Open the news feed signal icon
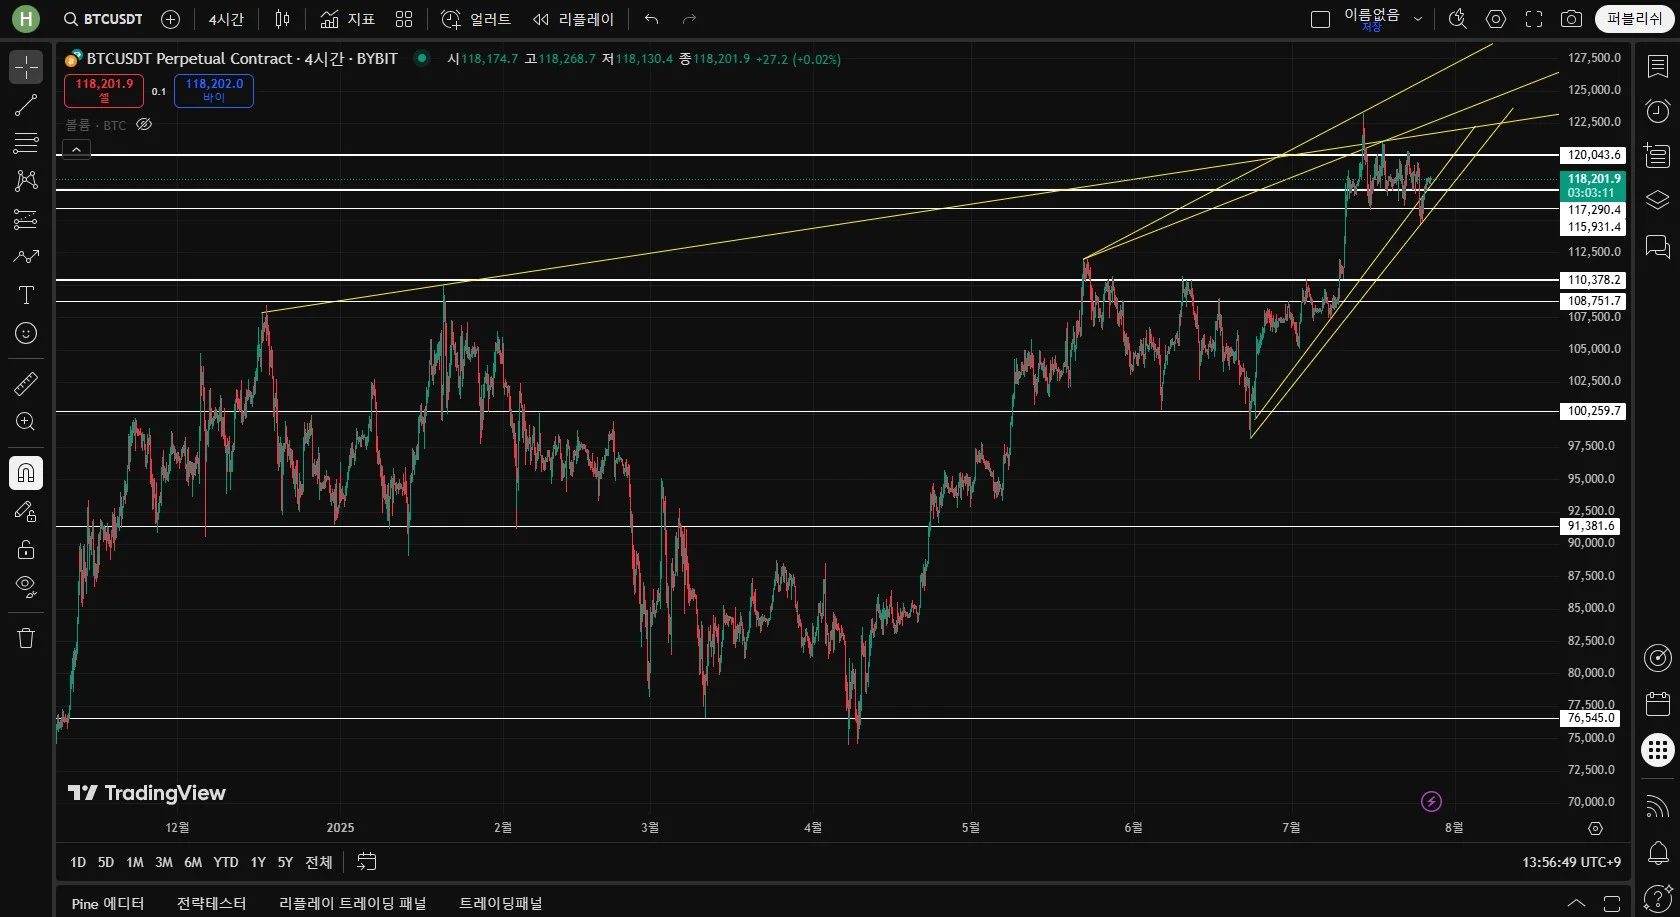1680x917 pixels. [1658, 806]
